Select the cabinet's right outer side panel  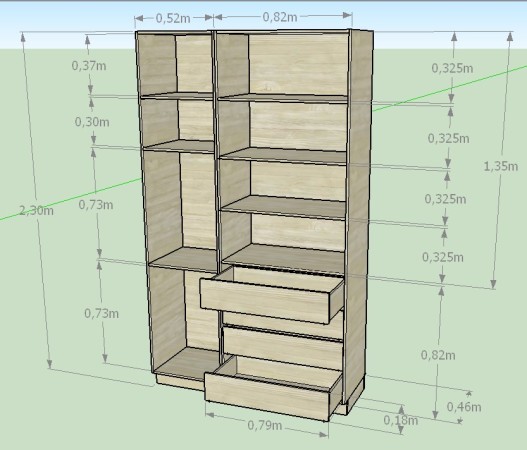coord(359,215)
